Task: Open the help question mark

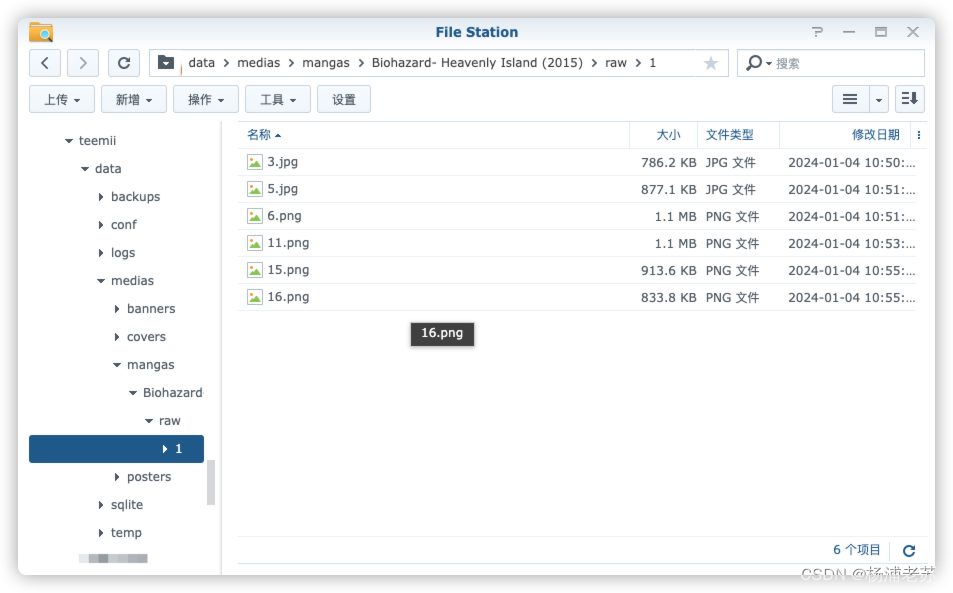Action: (x=817, y=32)
